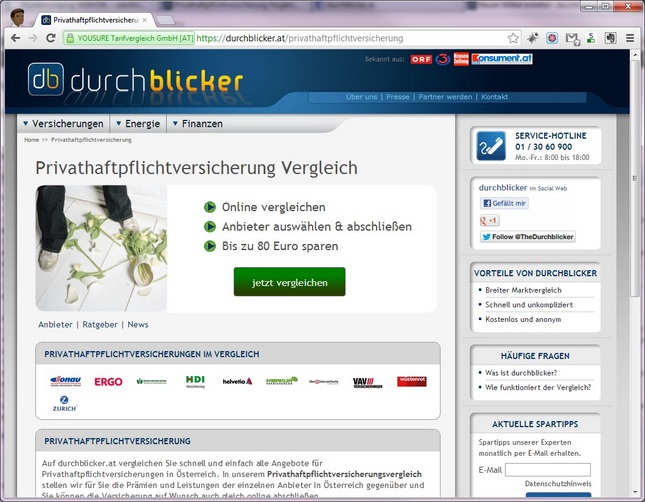Image resolution: width=645 pixels, height=502 pixels.
Task: Click the VAV Versicherungen logo
Action: pos(367,383)
